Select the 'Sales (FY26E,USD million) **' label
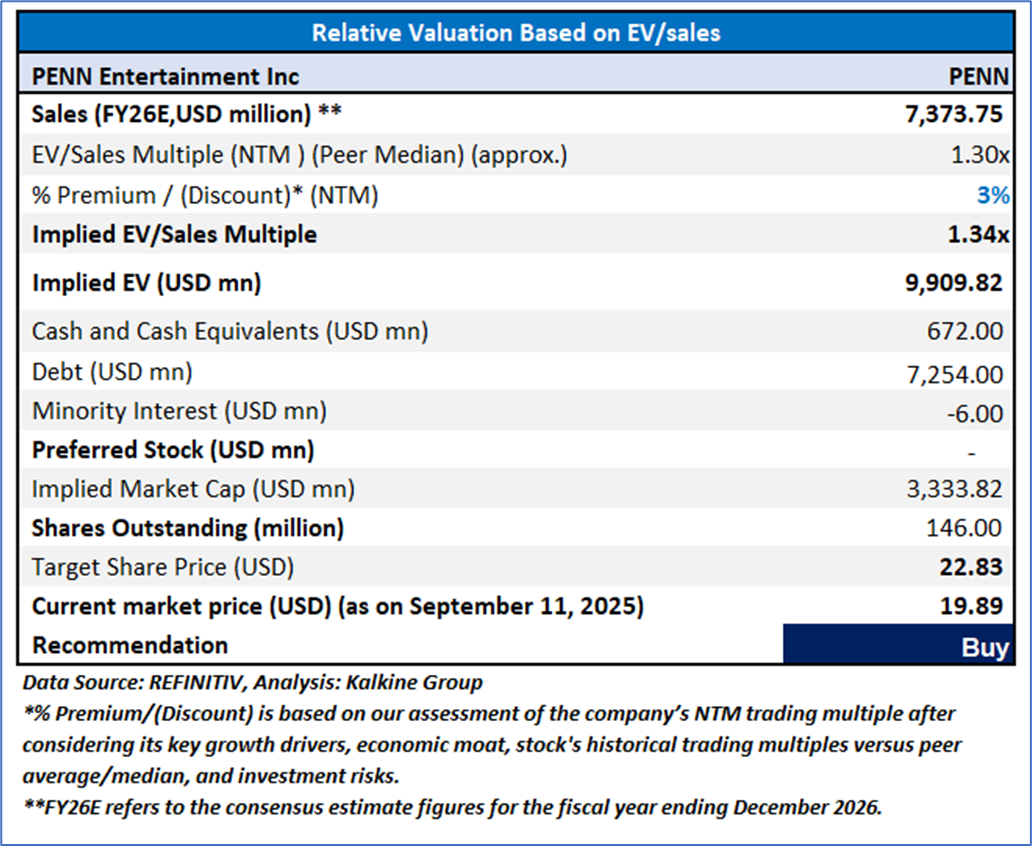Image resolution: width=1032 pixels, height=846 pixels. click(187, 115)
